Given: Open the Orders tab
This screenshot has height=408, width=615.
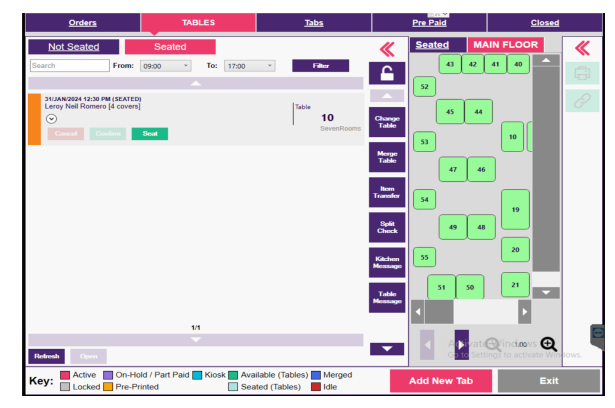Looking at the screenshot, I should pyautogui.click(x=82, y=22).
